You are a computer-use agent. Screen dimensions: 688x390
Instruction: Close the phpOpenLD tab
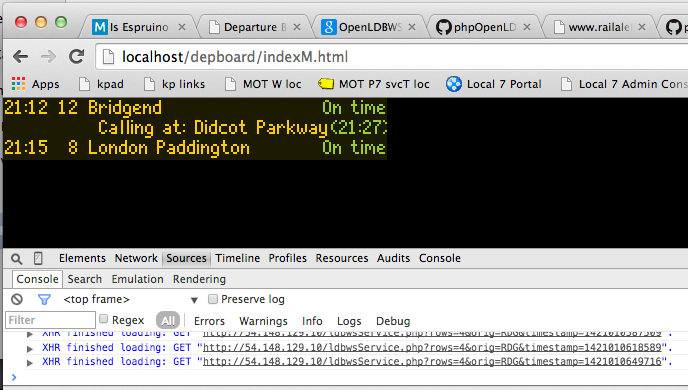(x=527, y=27)
